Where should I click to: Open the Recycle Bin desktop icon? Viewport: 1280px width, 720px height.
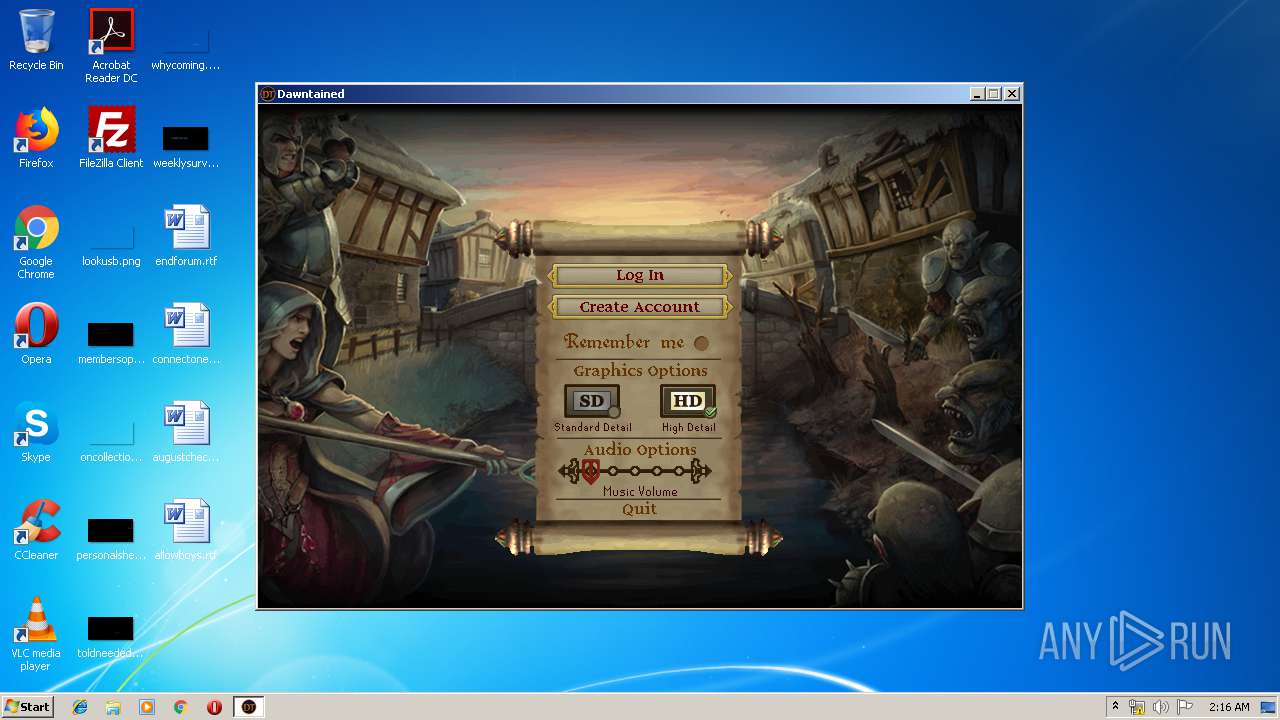(36, 40)
